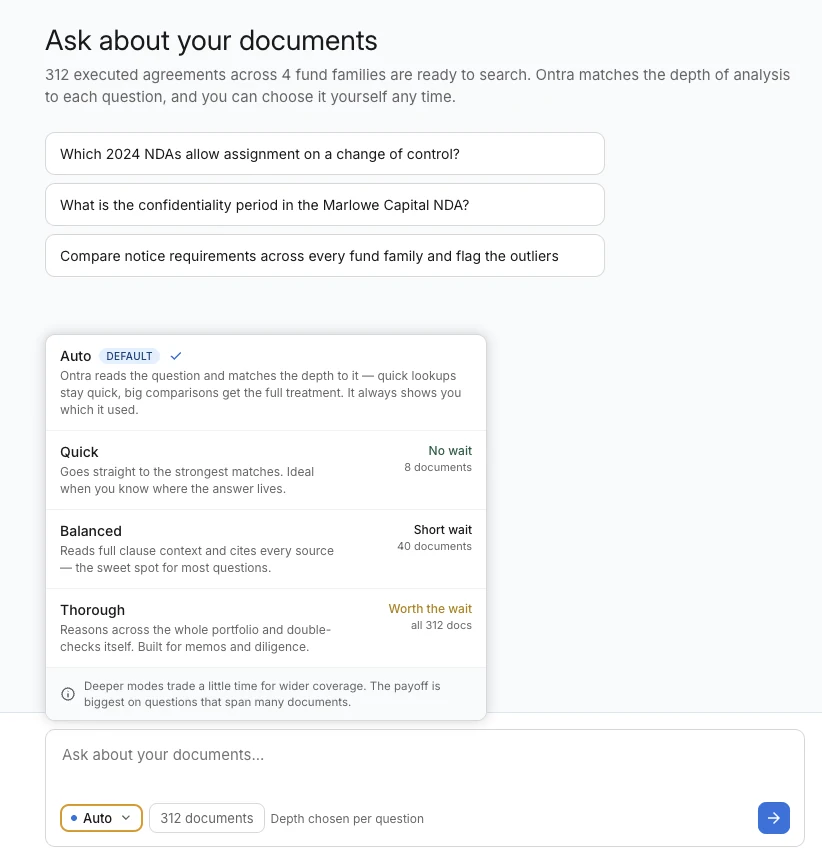Pick suggestion about 2024 NDAs change of control
The width and height of the screenshot is (822, 862).
coord(325,154)
